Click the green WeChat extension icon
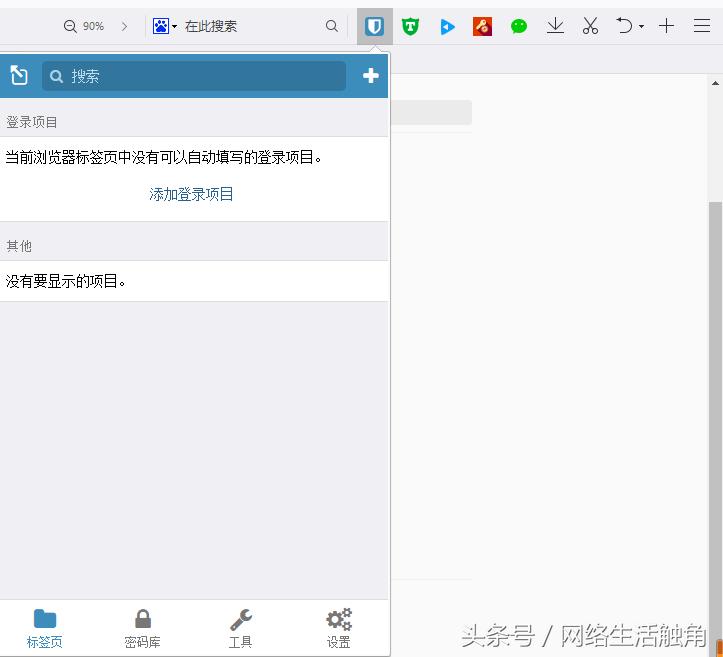 pyautogui.click(x=519, y=26)
